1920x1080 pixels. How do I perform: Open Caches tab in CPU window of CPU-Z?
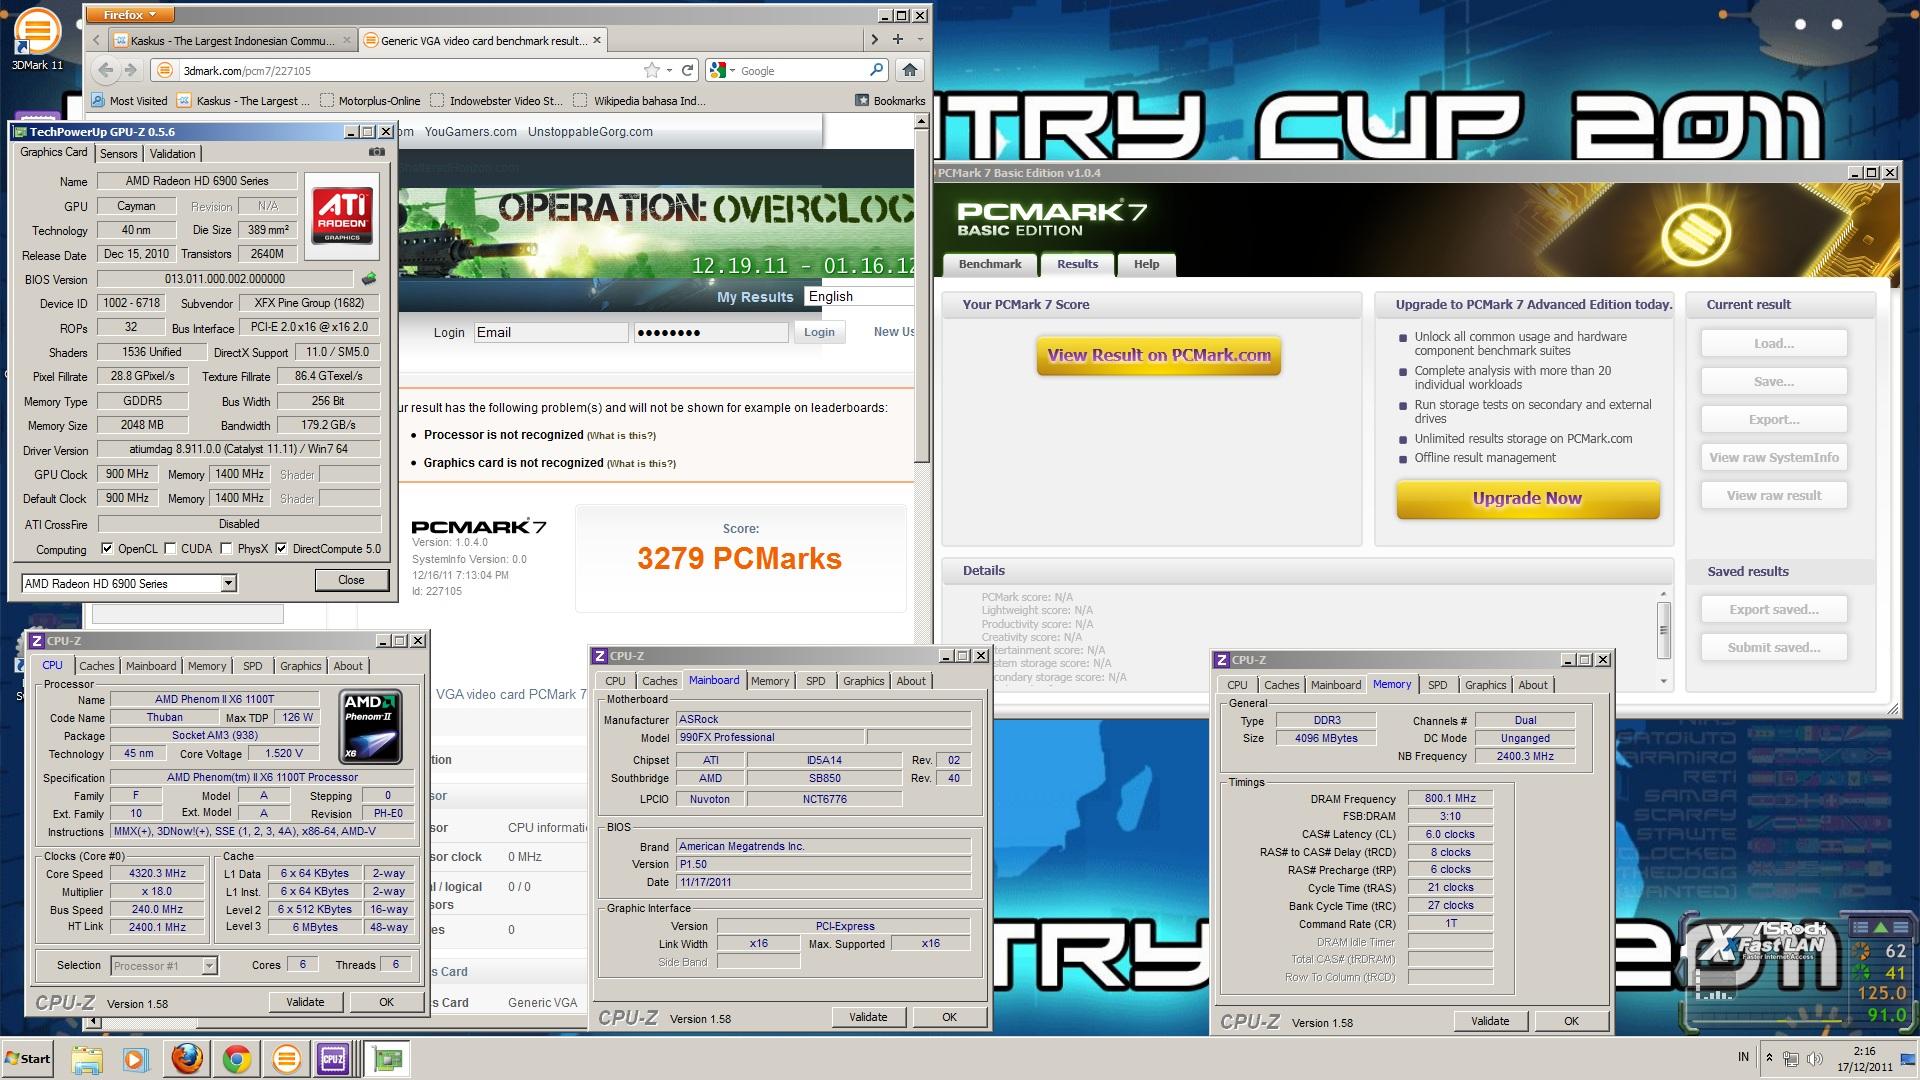[97, 666]
